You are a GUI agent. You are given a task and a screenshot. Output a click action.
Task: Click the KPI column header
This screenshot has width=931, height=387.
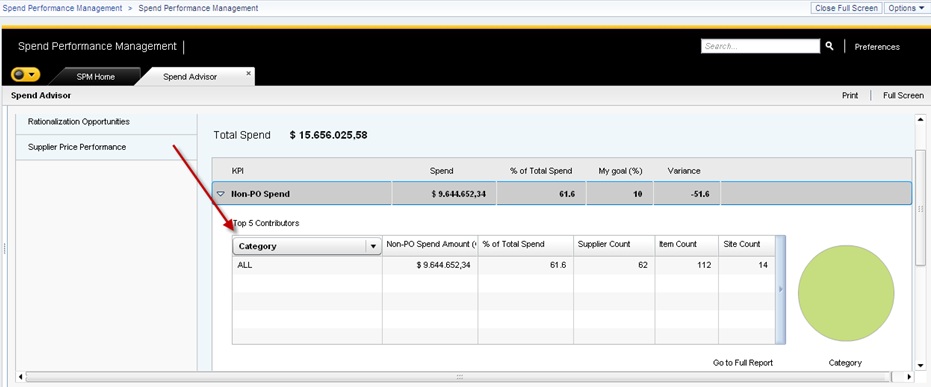pyautogui.click(x=238, y=171)
